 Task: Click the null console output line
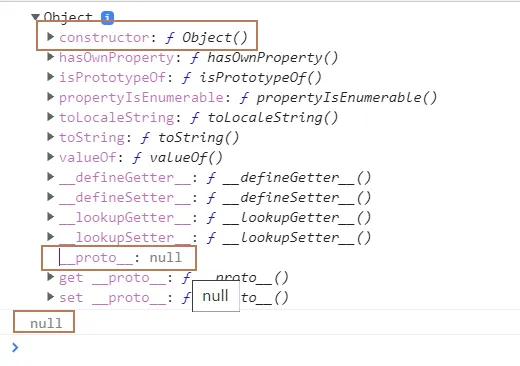[46, 323]
